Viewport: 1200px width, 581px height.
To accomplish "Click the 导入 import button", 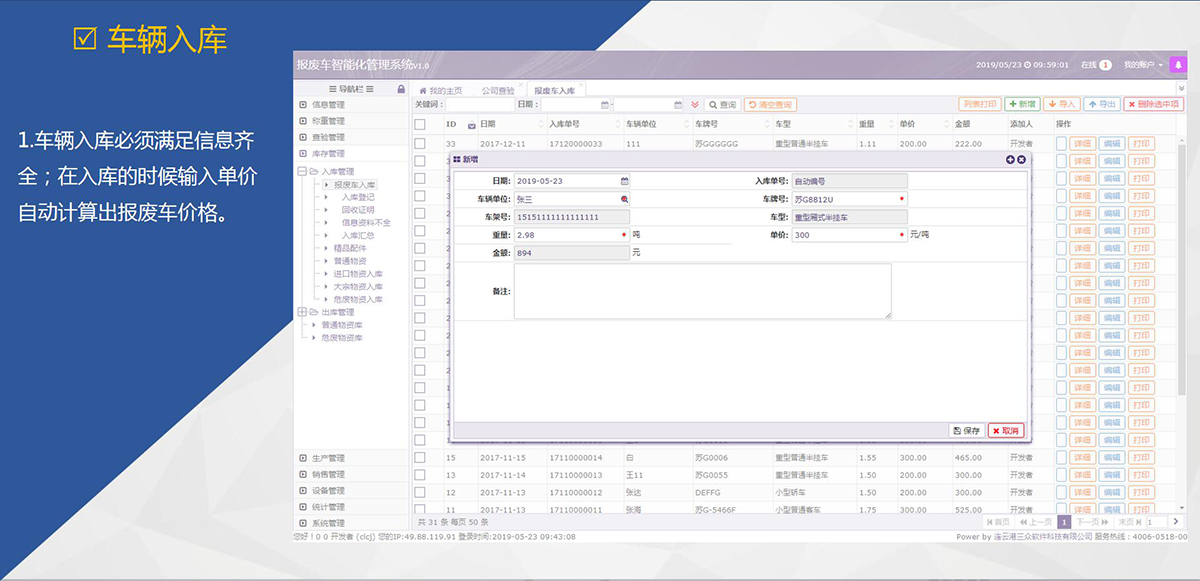I will [1063, 104].
